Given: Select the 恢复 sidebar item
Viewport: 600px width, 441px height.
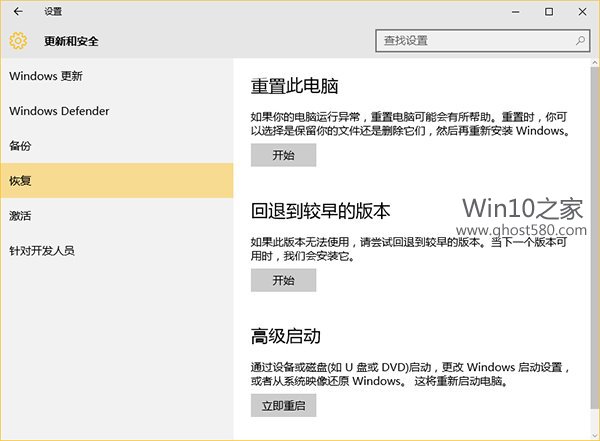Looking at the screenshot, I should click(20, 181).
